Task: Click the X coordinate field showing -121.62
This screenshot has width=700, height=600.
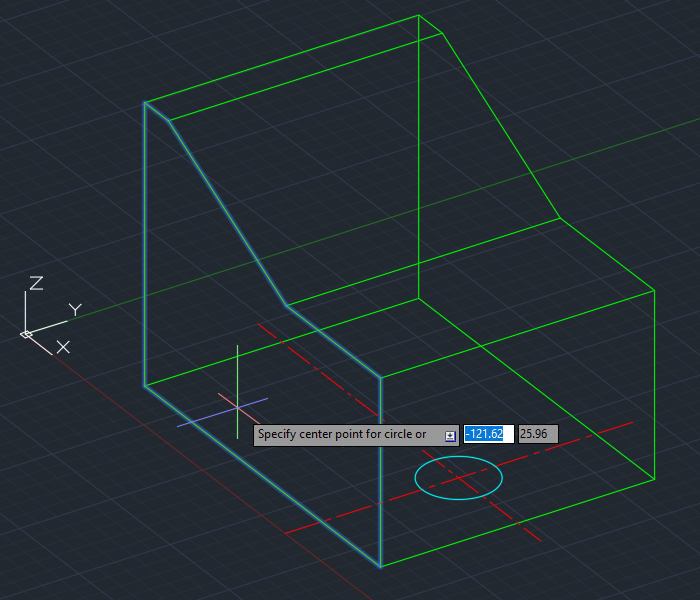Action: click(x=488, y=434)
